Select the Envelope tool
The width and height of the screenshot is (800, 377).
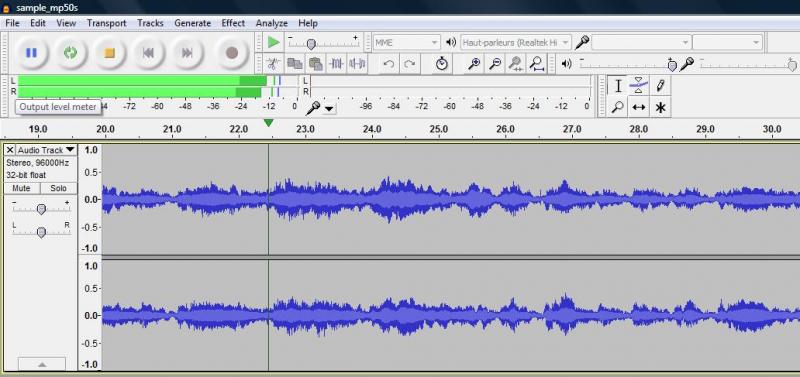[638, 86]
